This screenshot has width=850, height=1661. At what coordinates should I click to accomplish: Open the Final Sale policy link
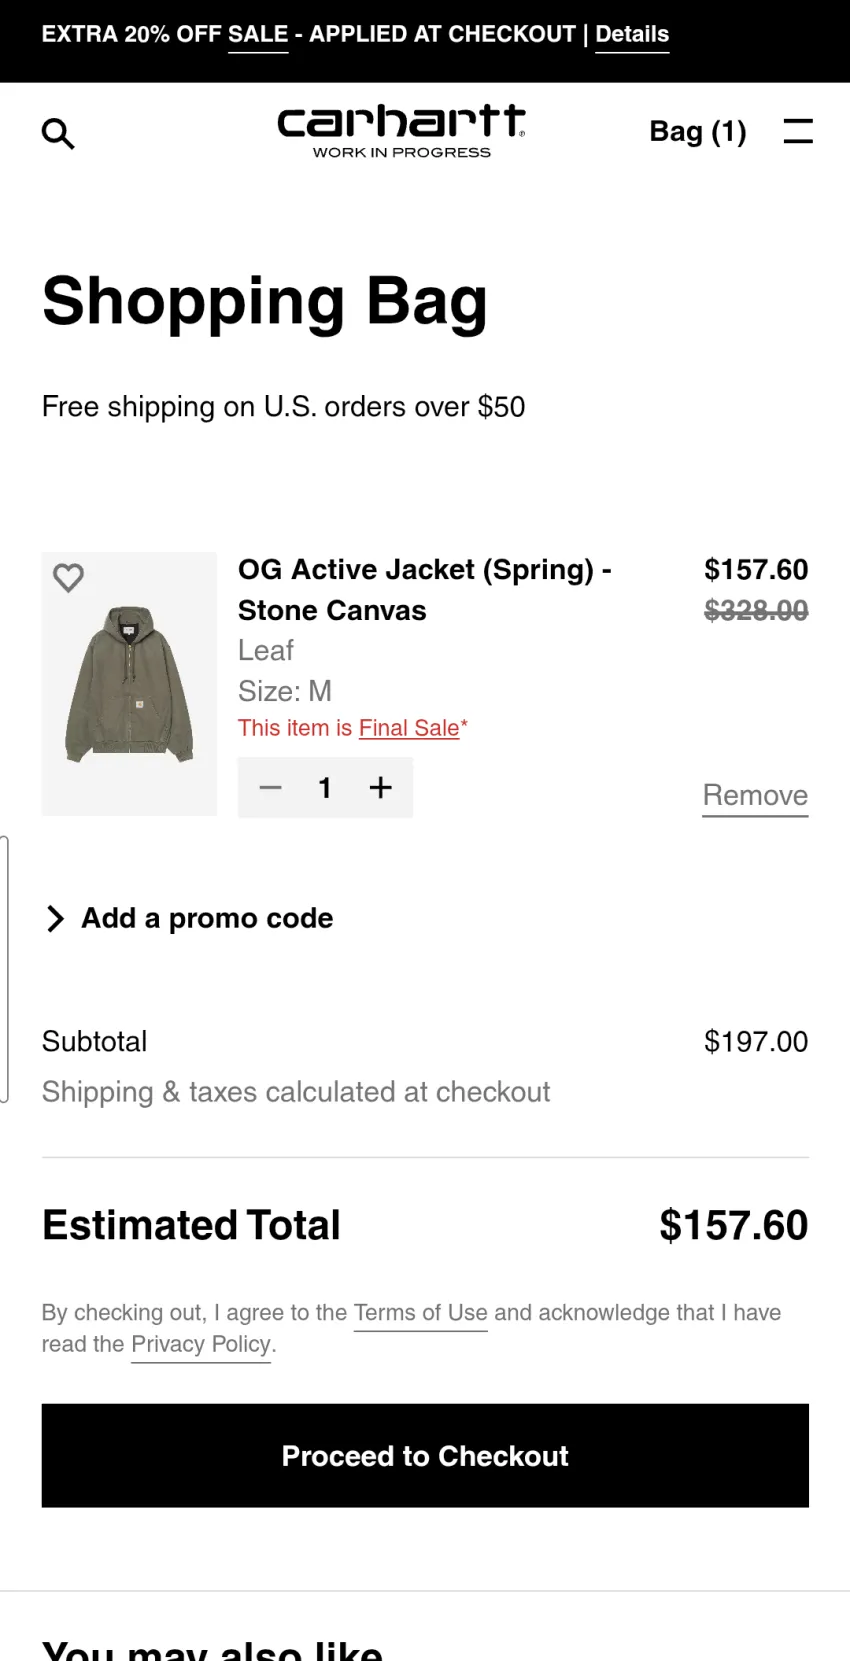tap(409, 728)
